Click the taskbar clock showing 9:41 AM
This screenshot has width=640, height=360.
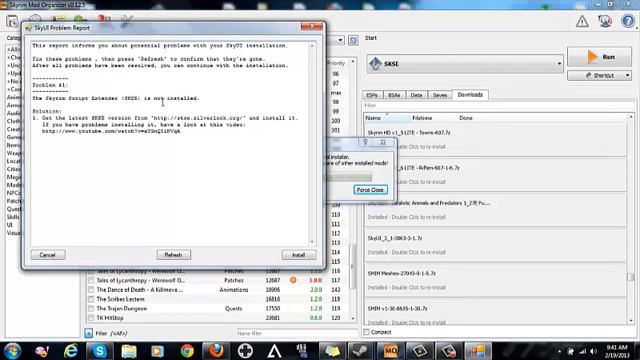coord(616,351)
